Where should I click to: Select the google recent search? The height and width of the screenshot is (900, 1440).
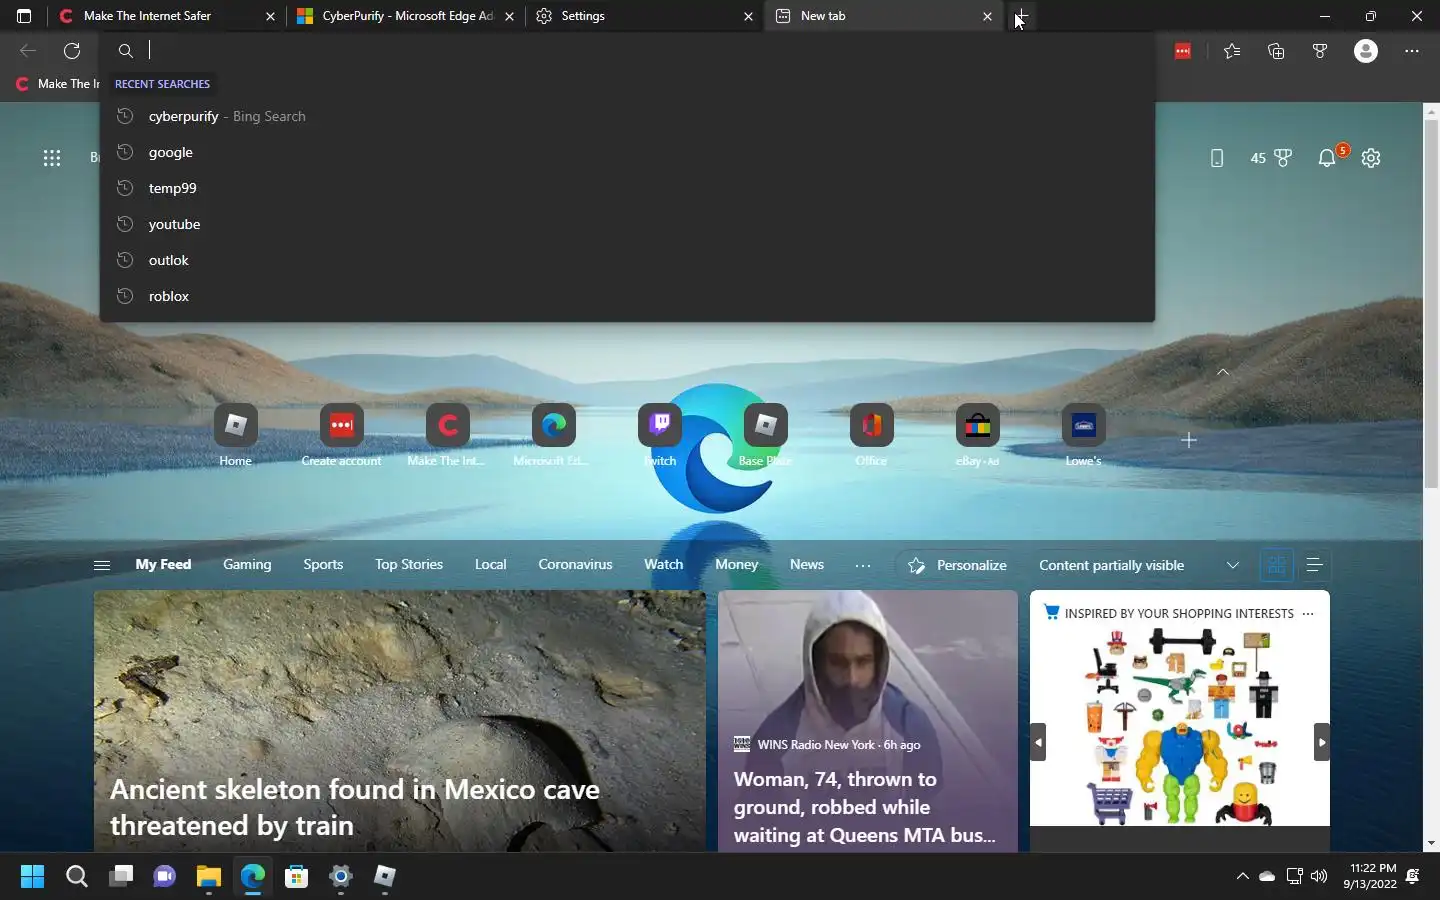point(627,152)
